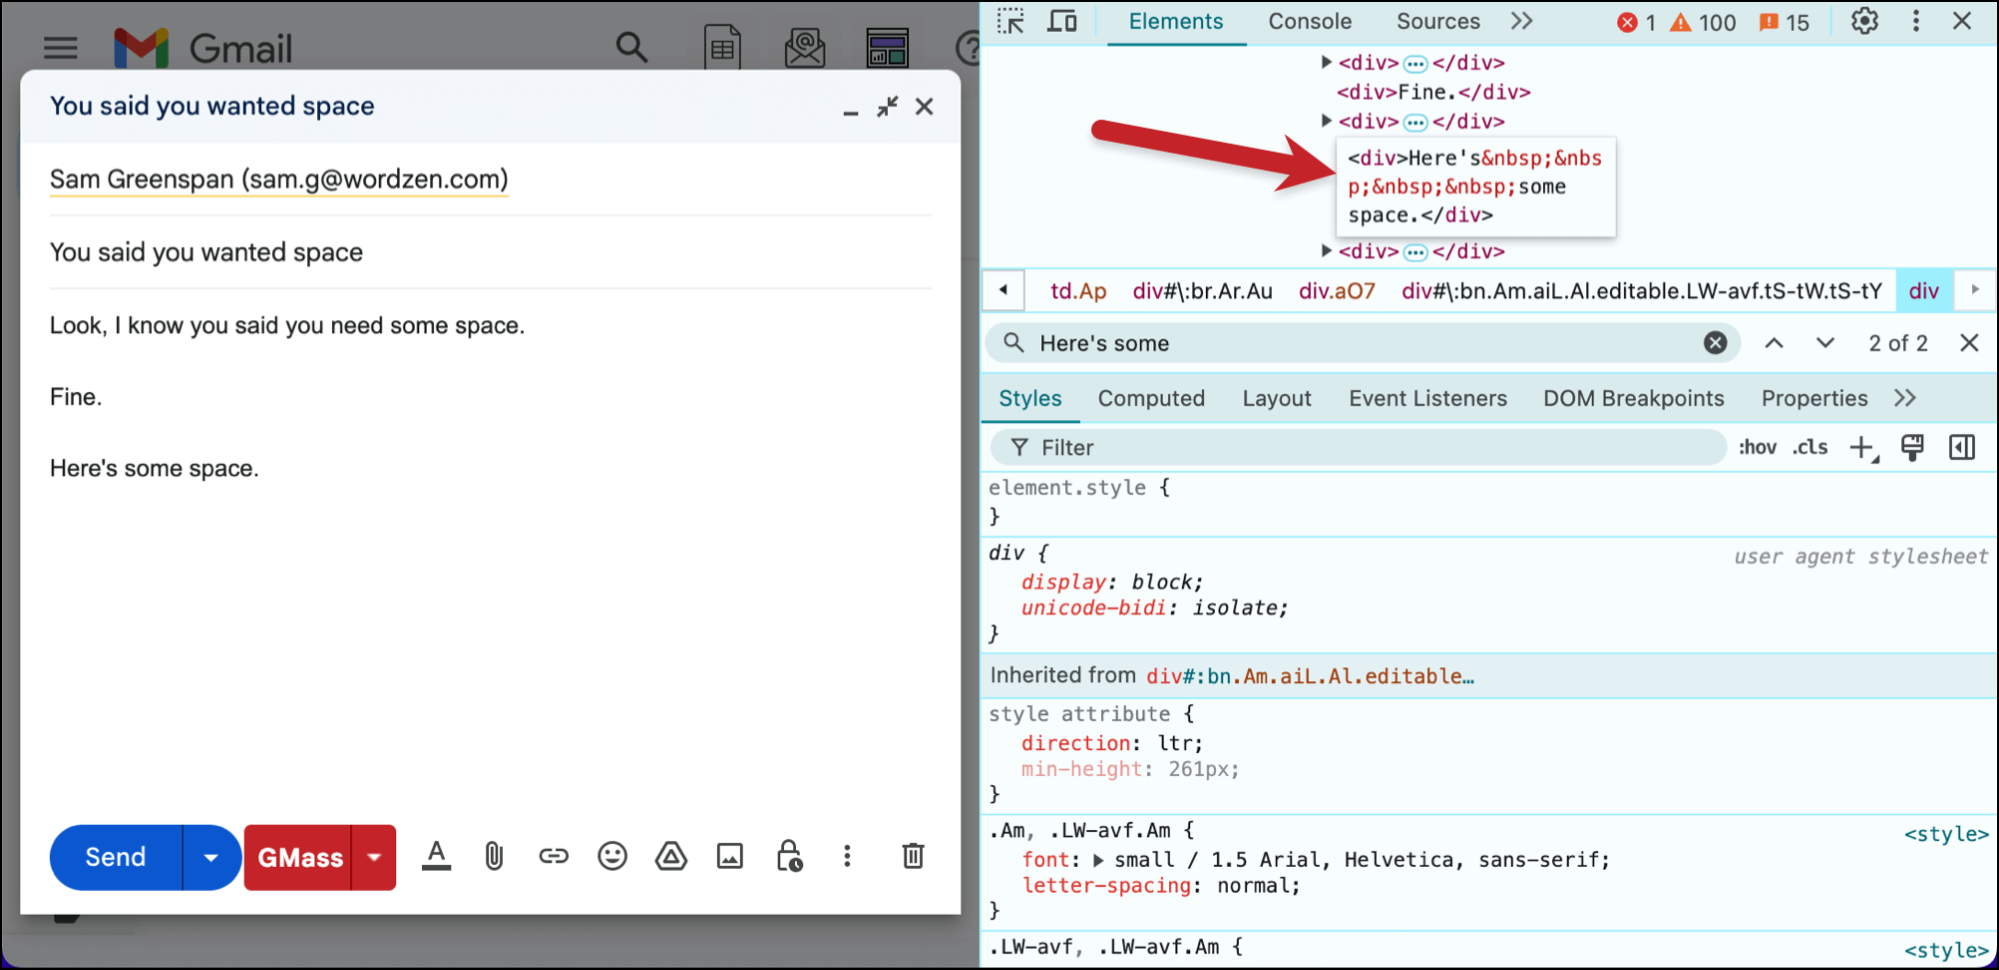
Task: Click DevTools search field 'Here's some'
Action: (x=1363, y=343)
